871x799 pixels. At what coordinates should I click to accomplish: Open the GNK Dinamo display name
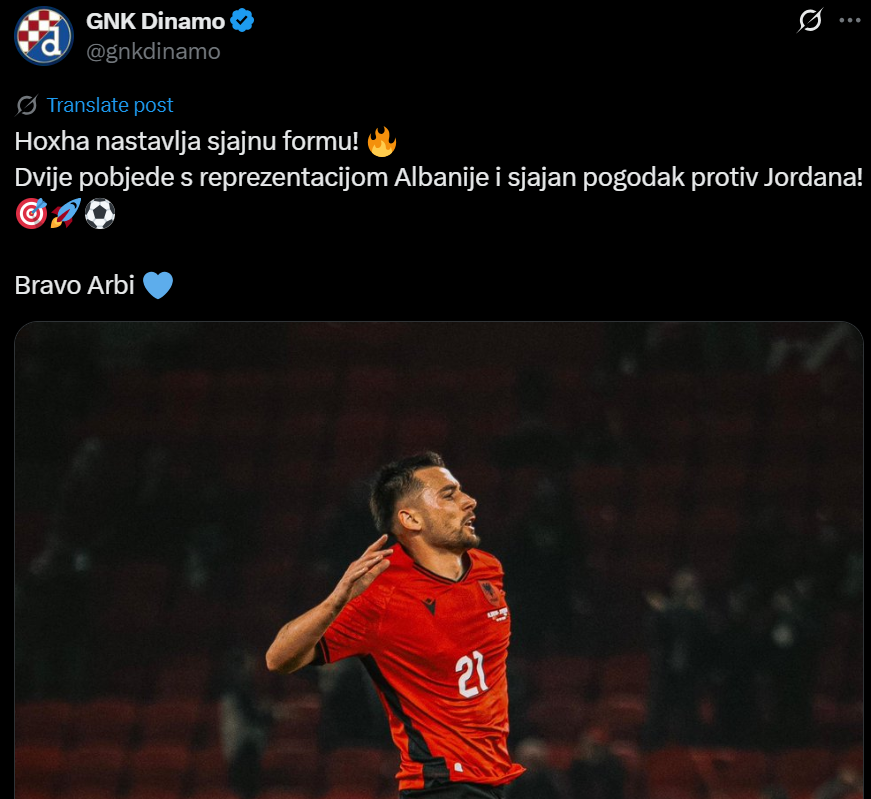(156, 21)
